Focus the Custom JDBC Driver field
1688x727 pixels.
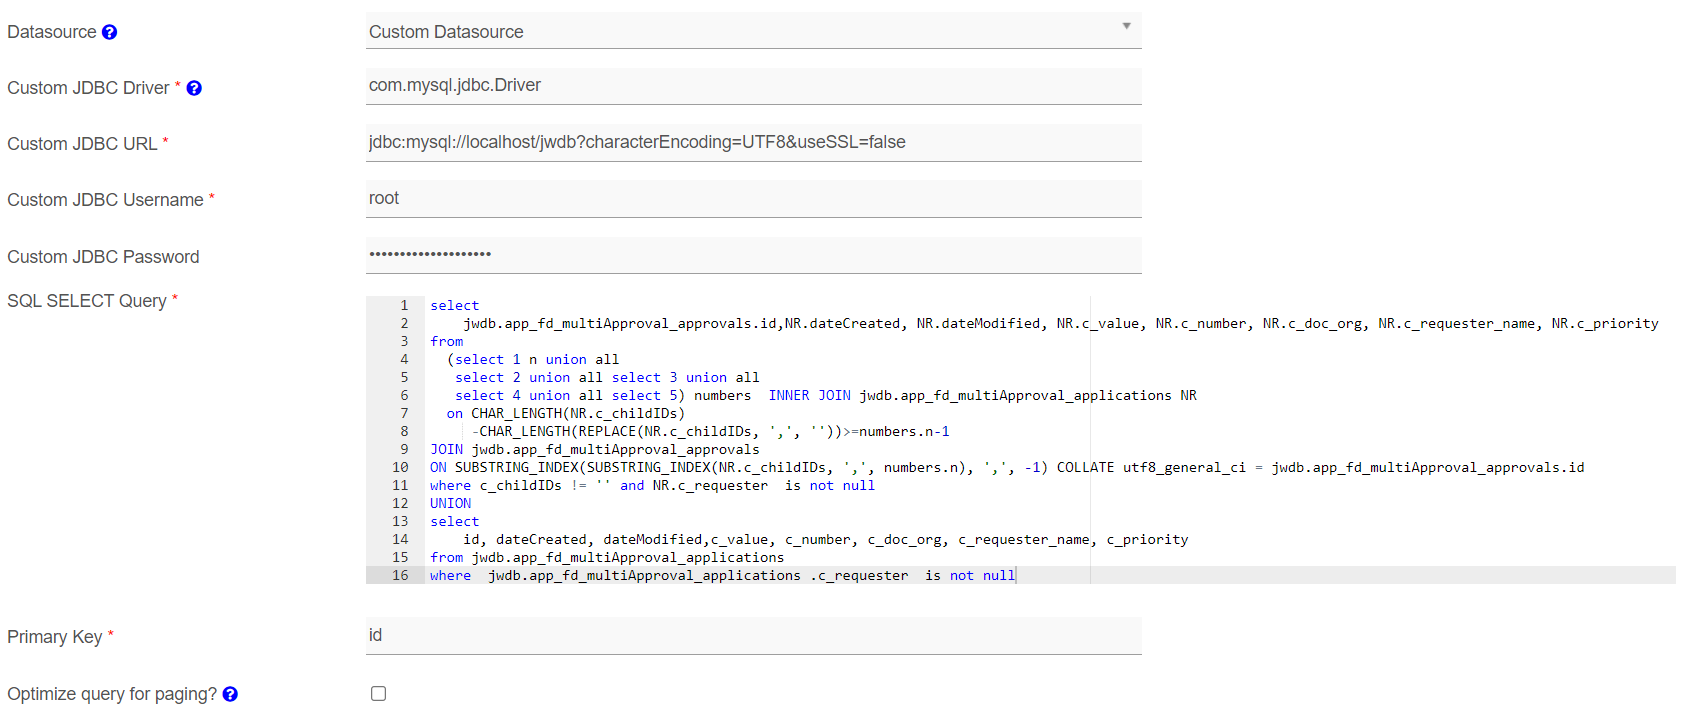(x=753, y=86)
